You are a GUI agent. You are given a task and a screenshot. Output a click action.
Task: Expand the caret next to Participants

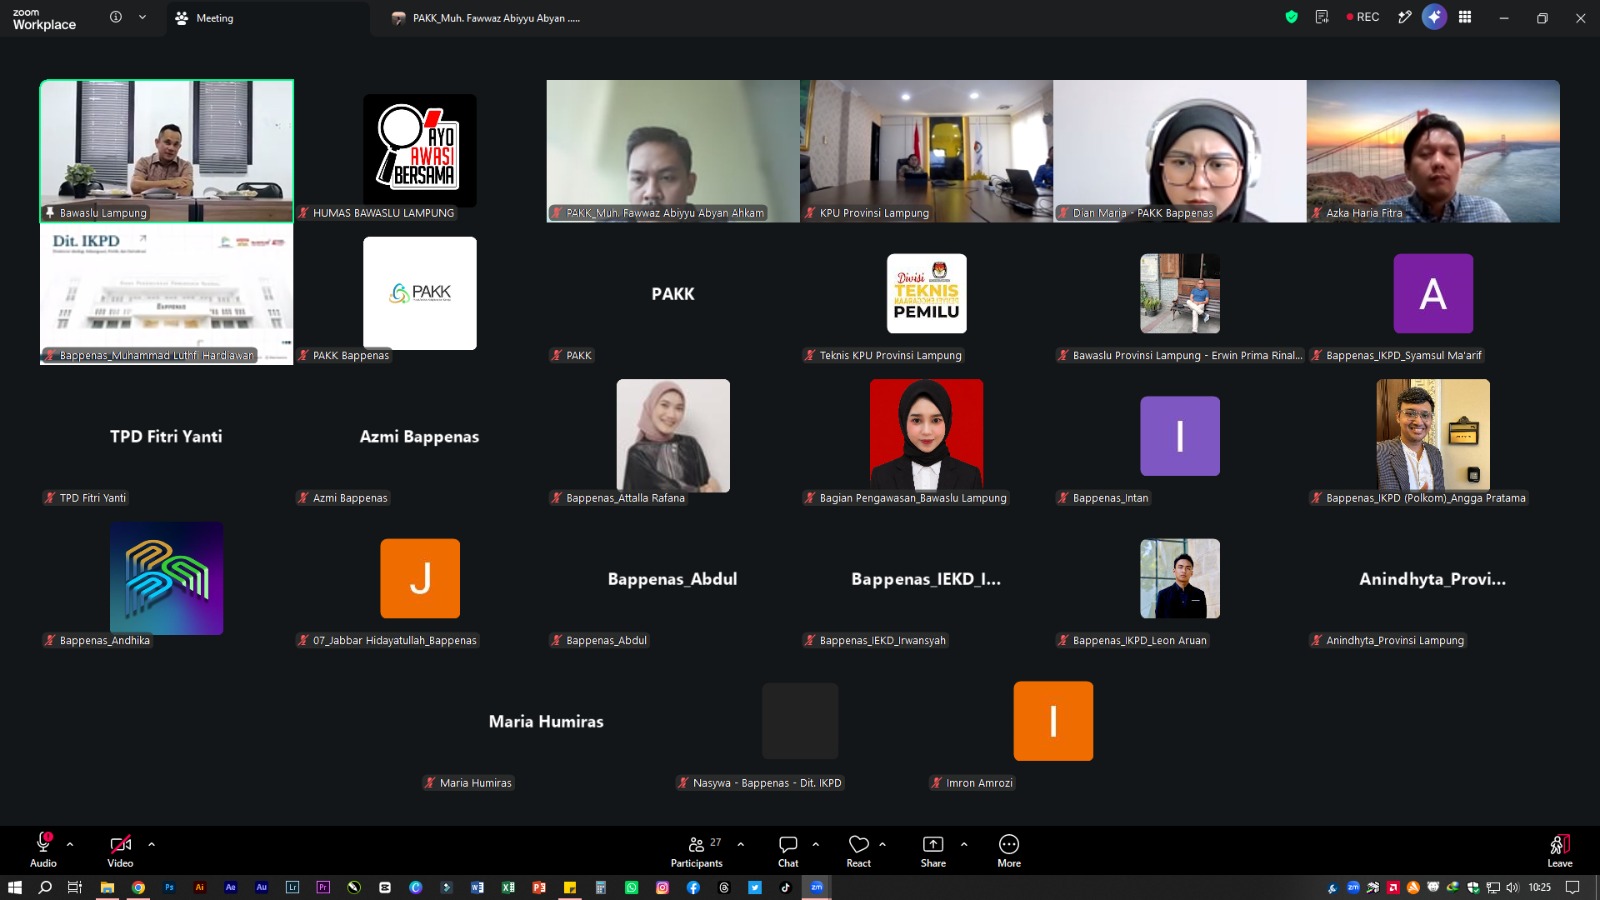(740, 844)
